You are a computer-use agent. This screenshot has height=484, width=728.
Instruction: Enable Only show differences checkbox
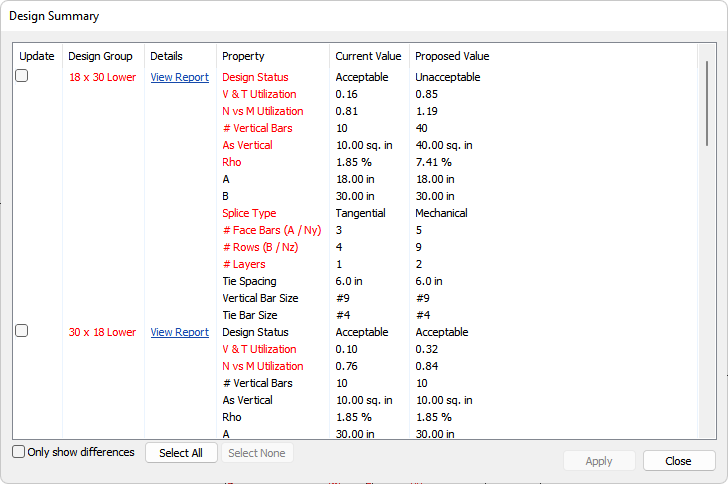19,452
